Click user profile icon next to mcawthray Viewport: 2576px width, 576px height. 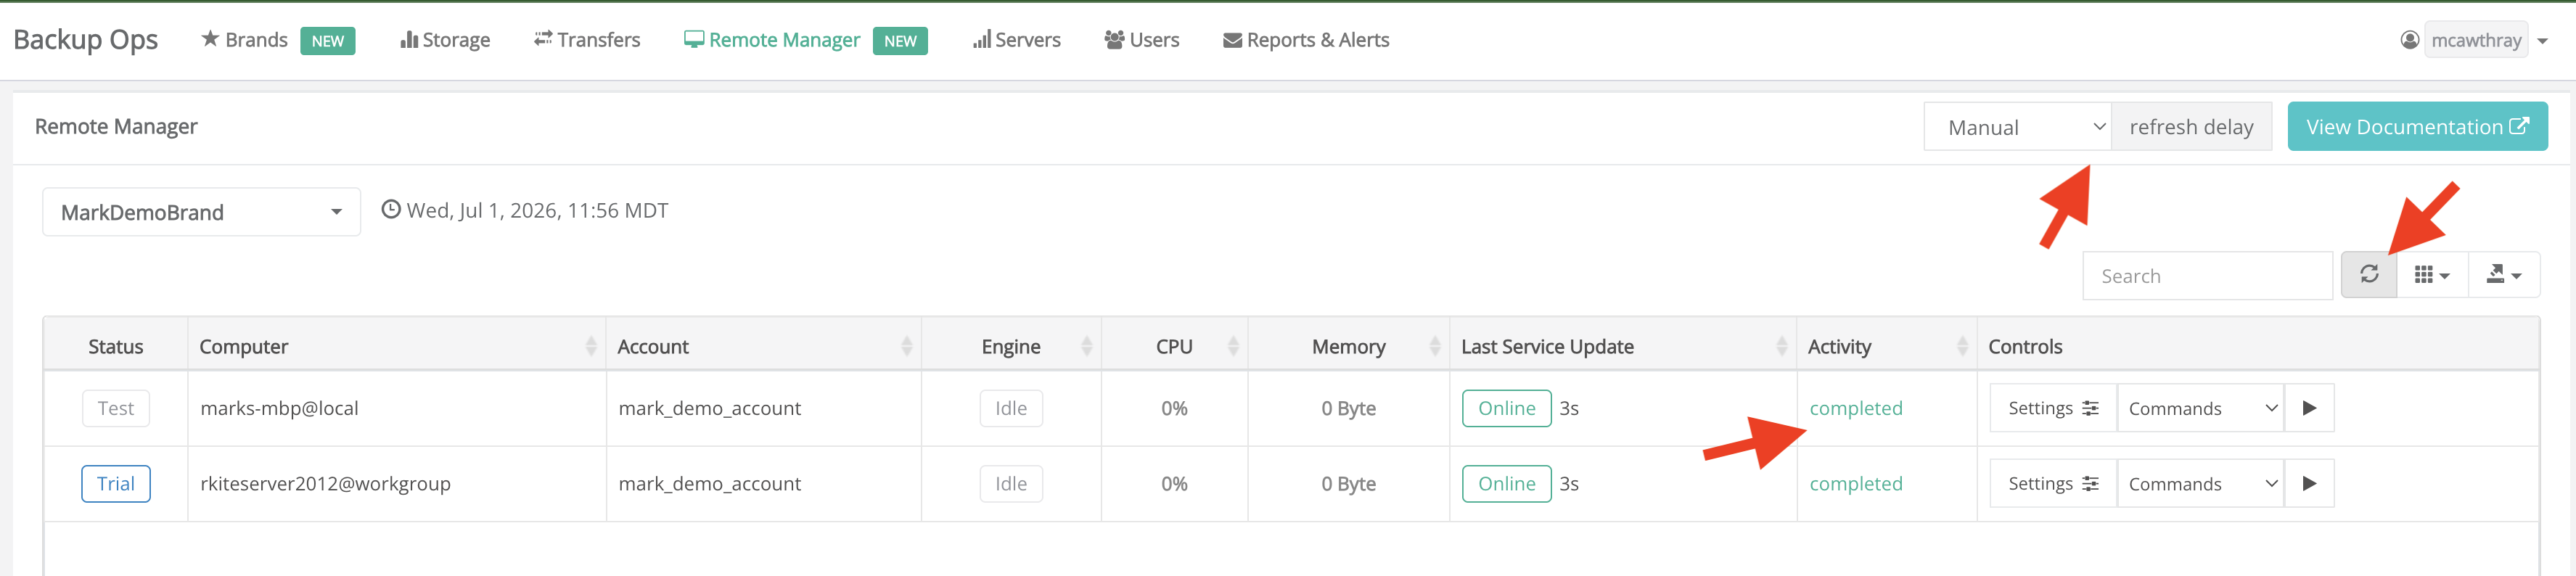click(x=2410, y=40)
